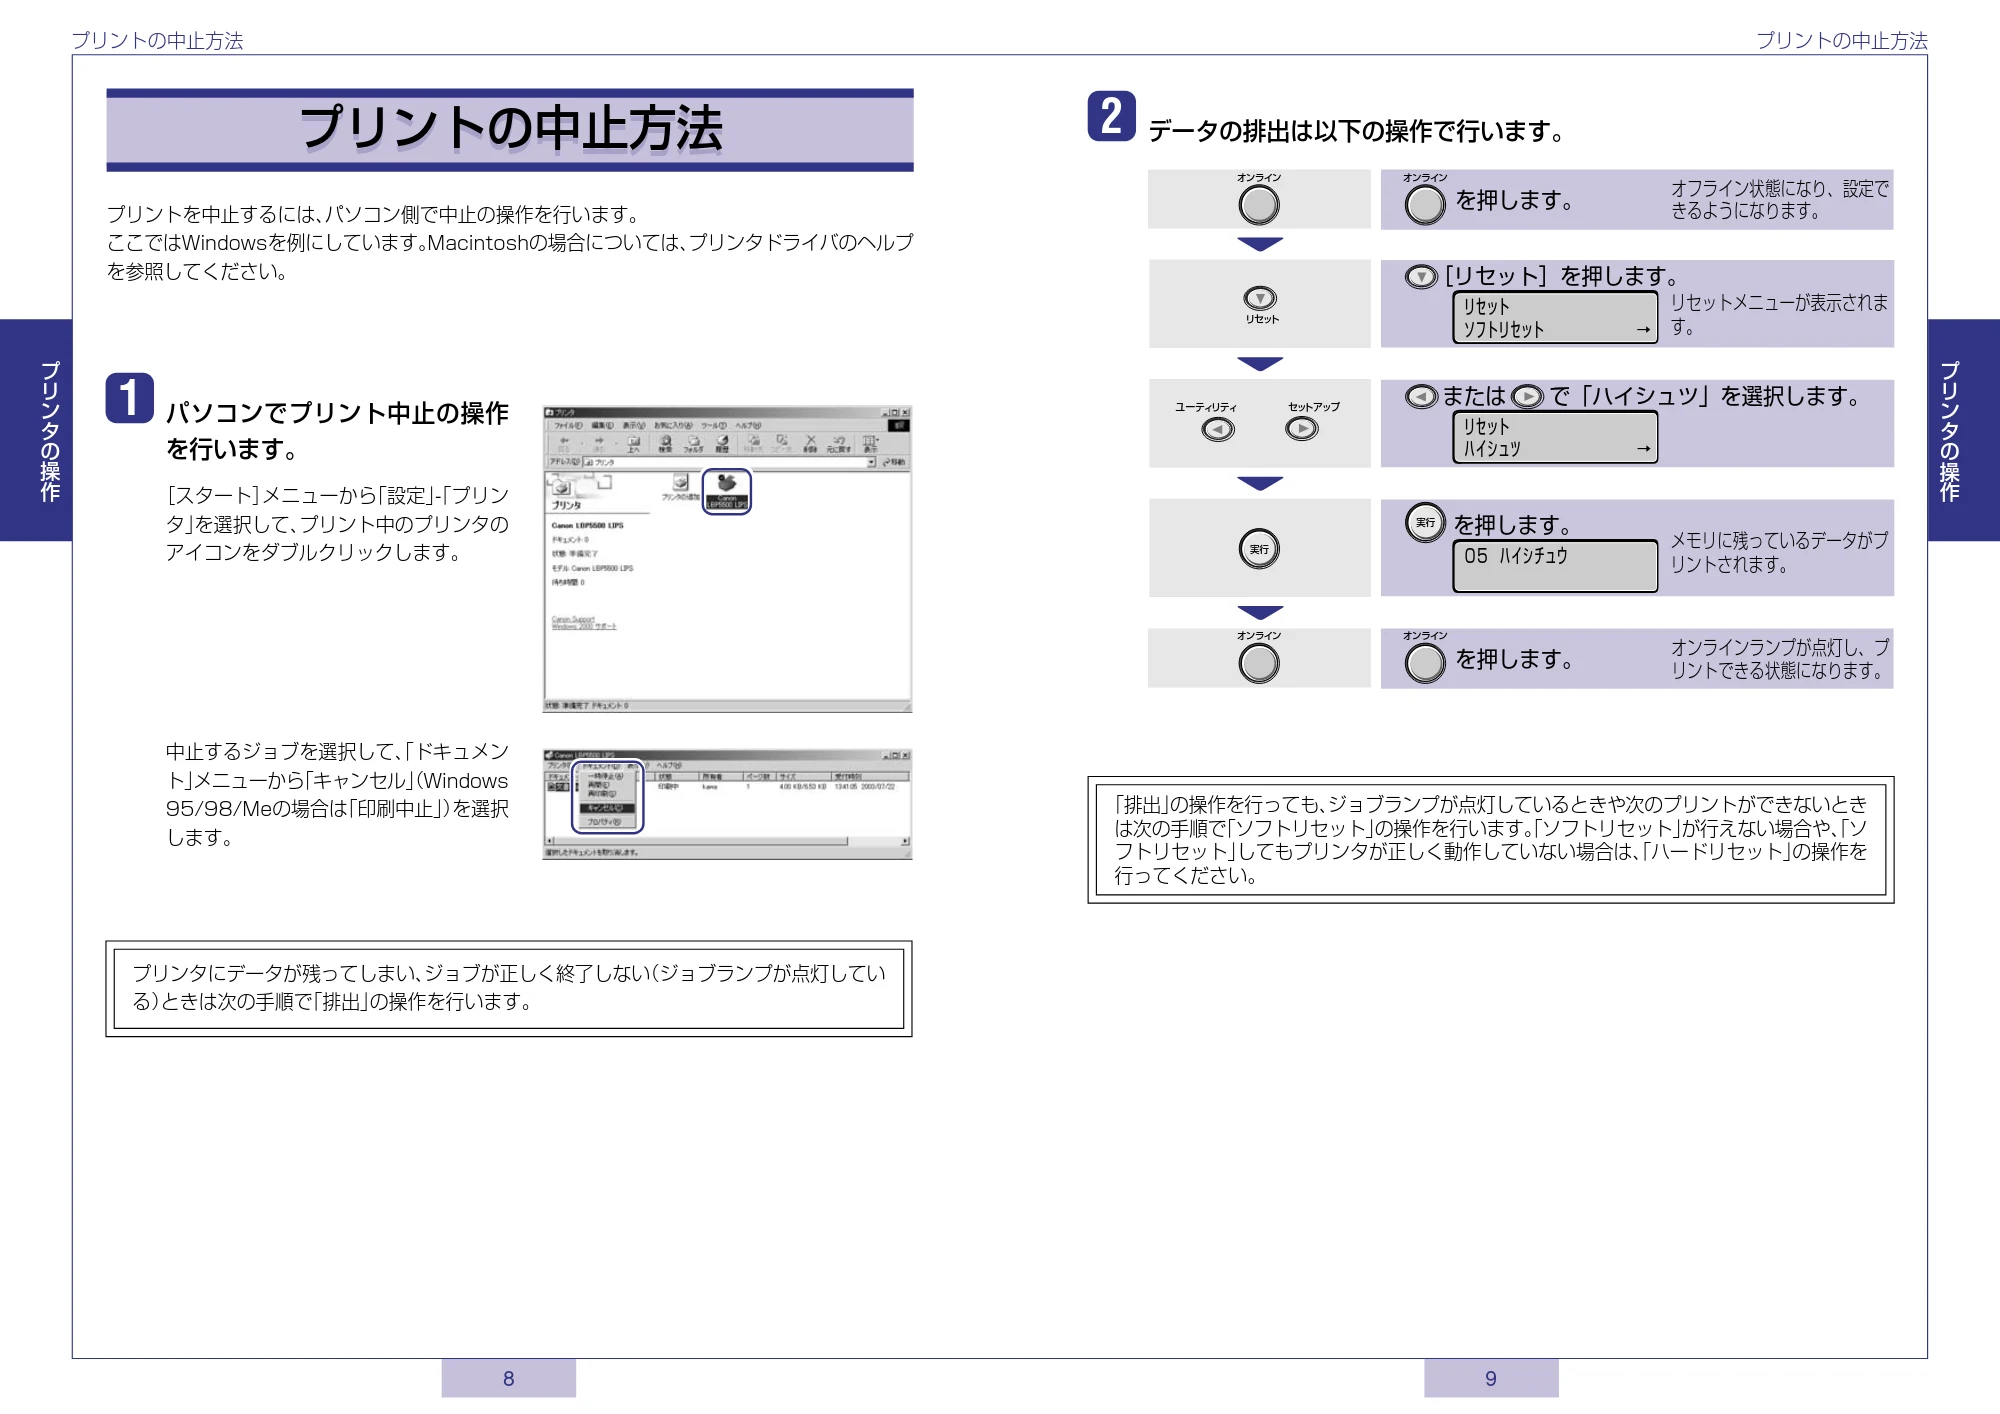Click the Move To toolbar icon

pyautogui.click(x=753, y=444)
